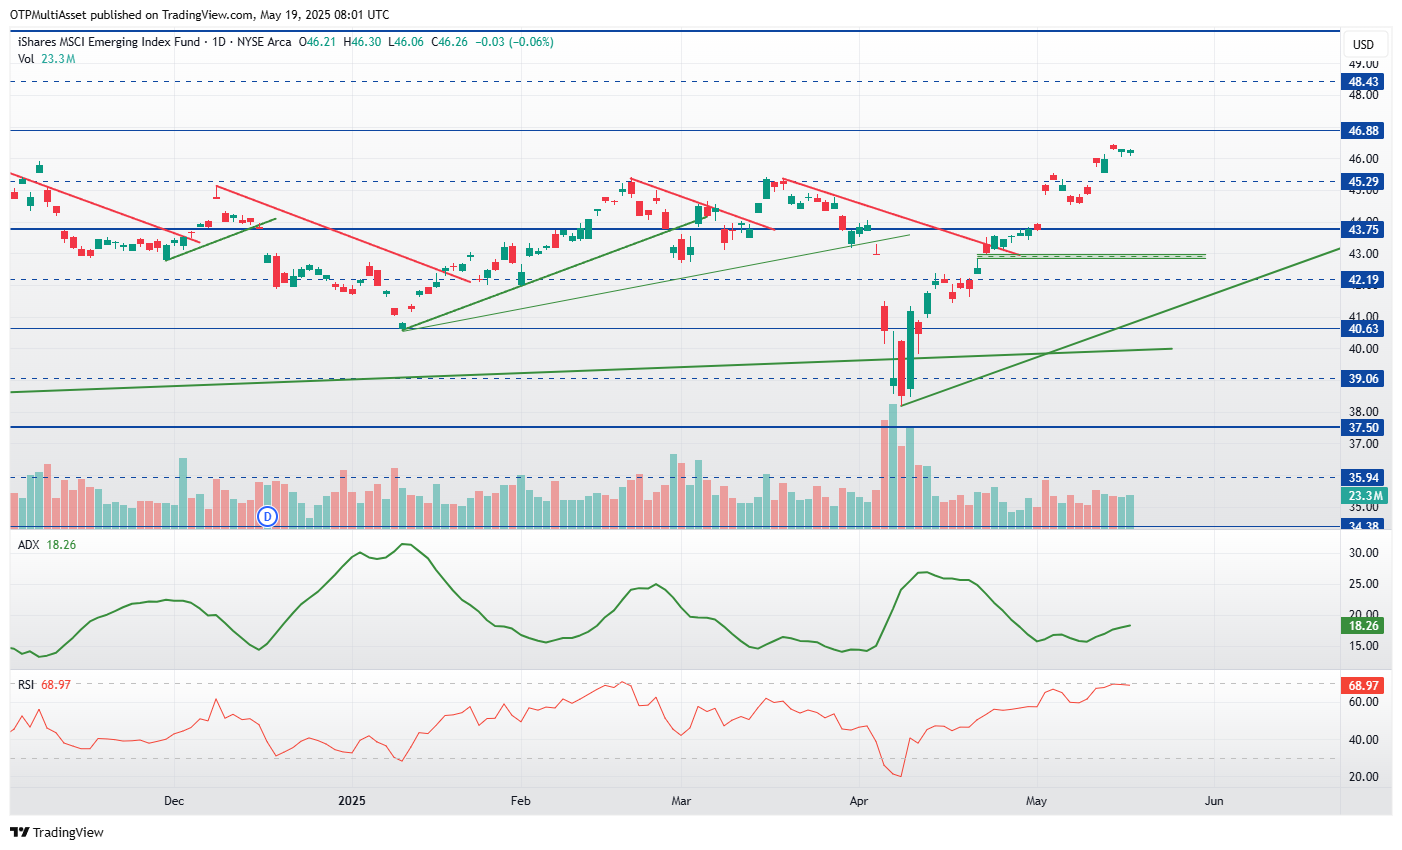Click the 42.19 price label
The height and width of the screenshot is (850, 1402).
click(x=1364, y=280)
